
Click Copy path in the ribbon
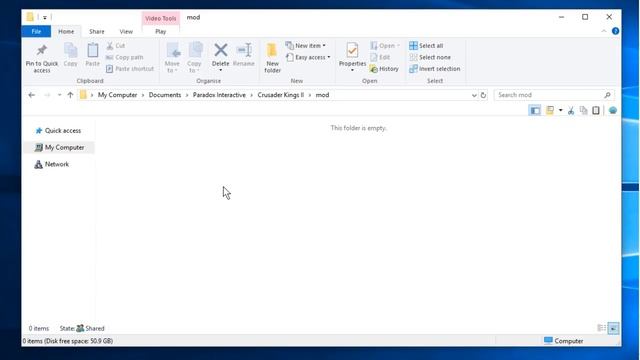[124, 57]
